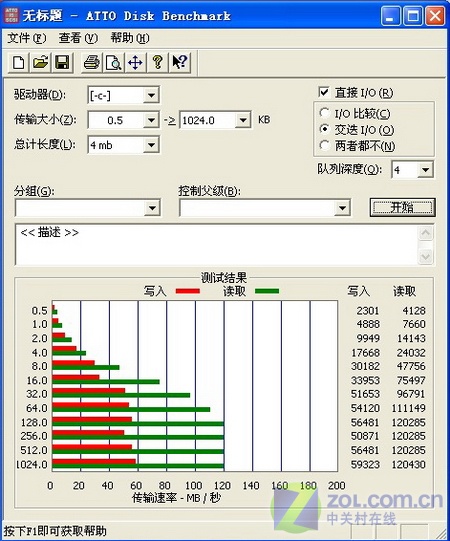Click the 64.0 row label in chart

click(37, 408)
